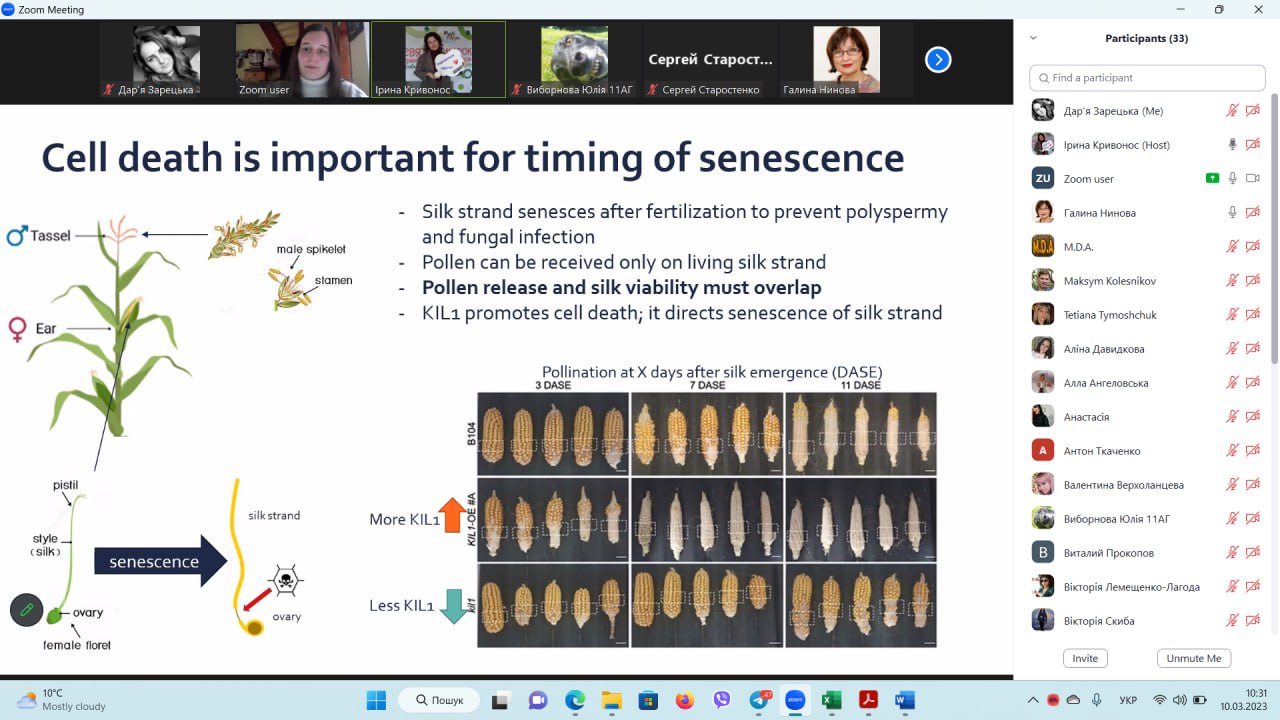Open Firefox from the taskbar
The width and height of the screenshot is (1280, 720).
click(x=684, y=700)
